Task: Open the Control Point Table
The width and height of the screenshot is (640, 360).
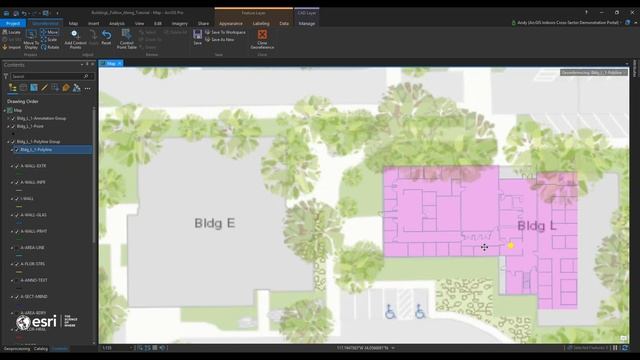Action: (127, 40)
